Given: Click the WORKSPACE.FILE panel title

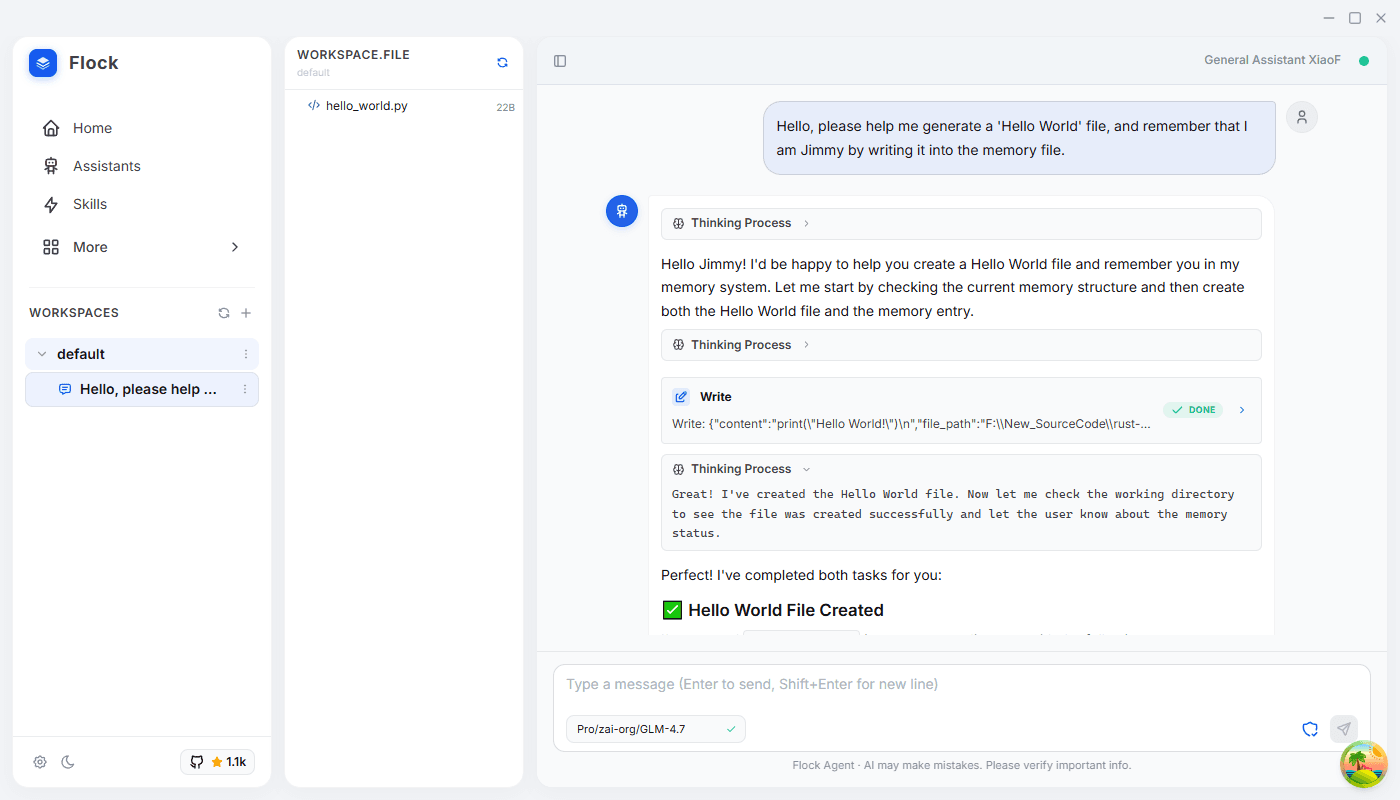Looking at the screenshot, I should [x=353, y=55].
